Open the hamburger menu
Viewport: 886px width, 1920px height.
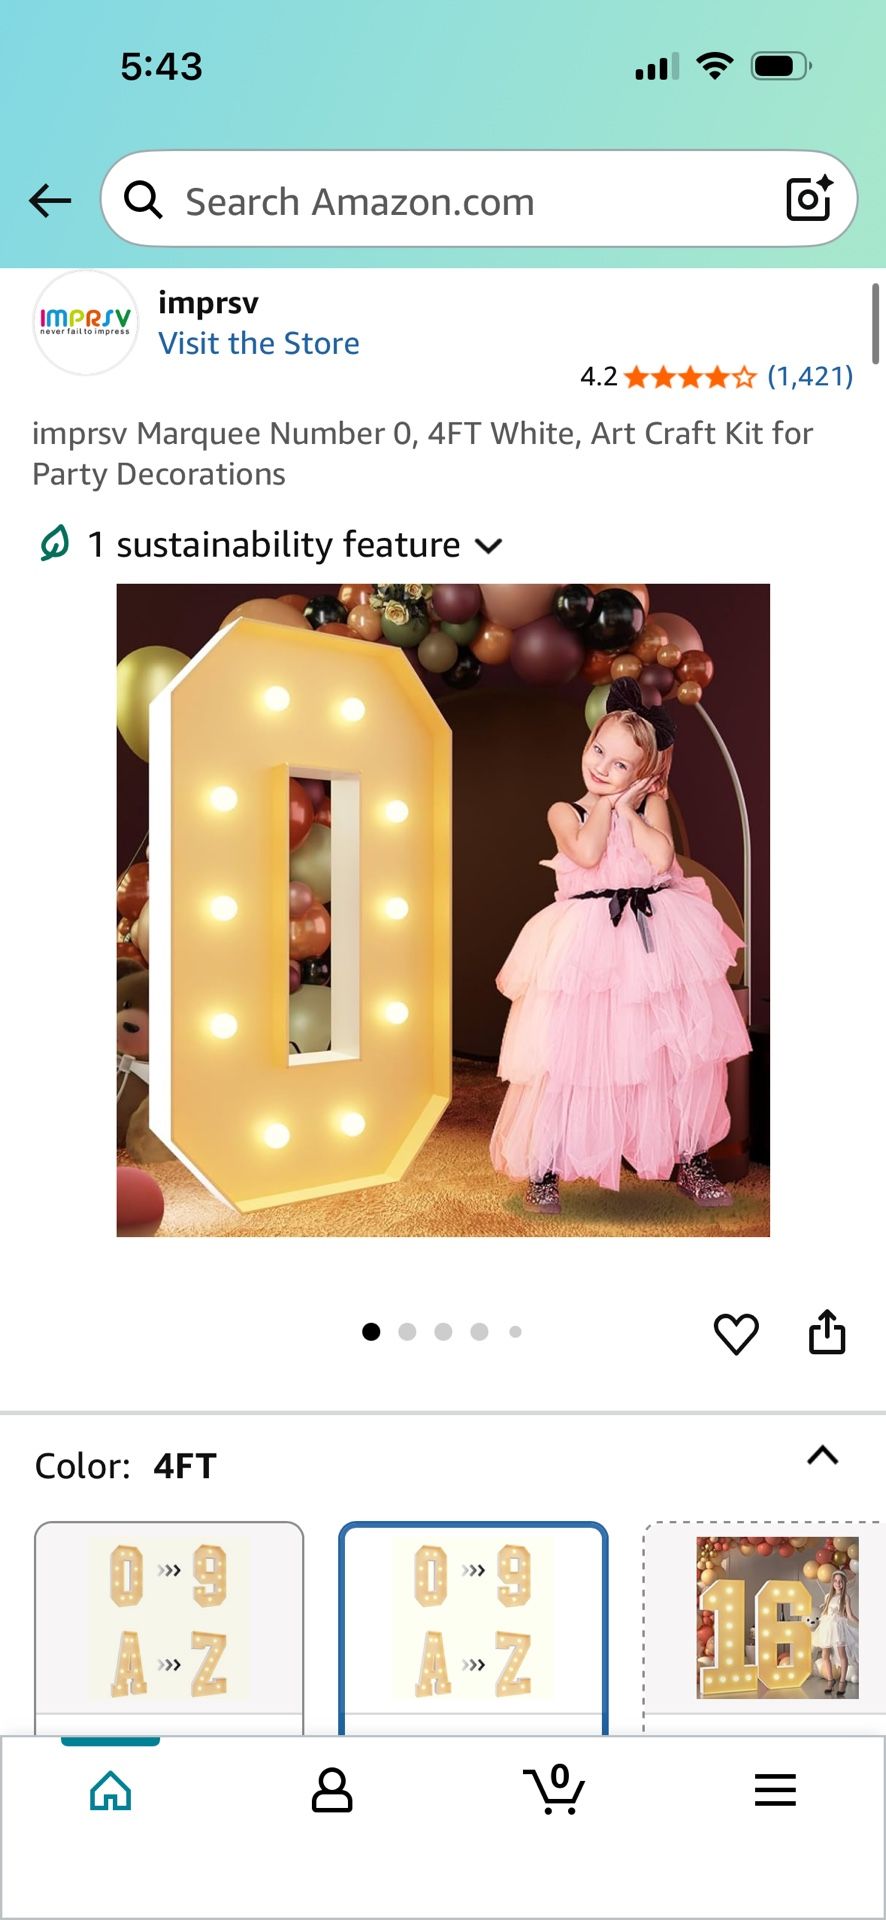tap(775, 1790)
